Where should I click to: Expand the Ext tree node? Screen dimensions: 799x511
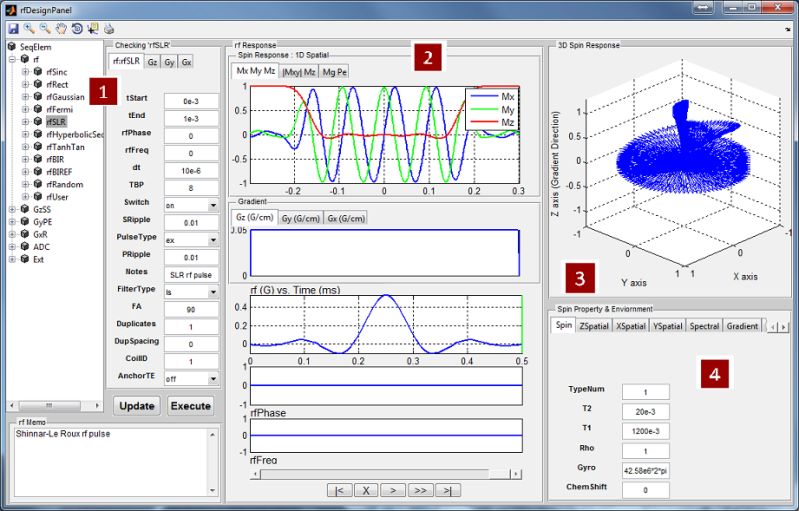[12, 259]
